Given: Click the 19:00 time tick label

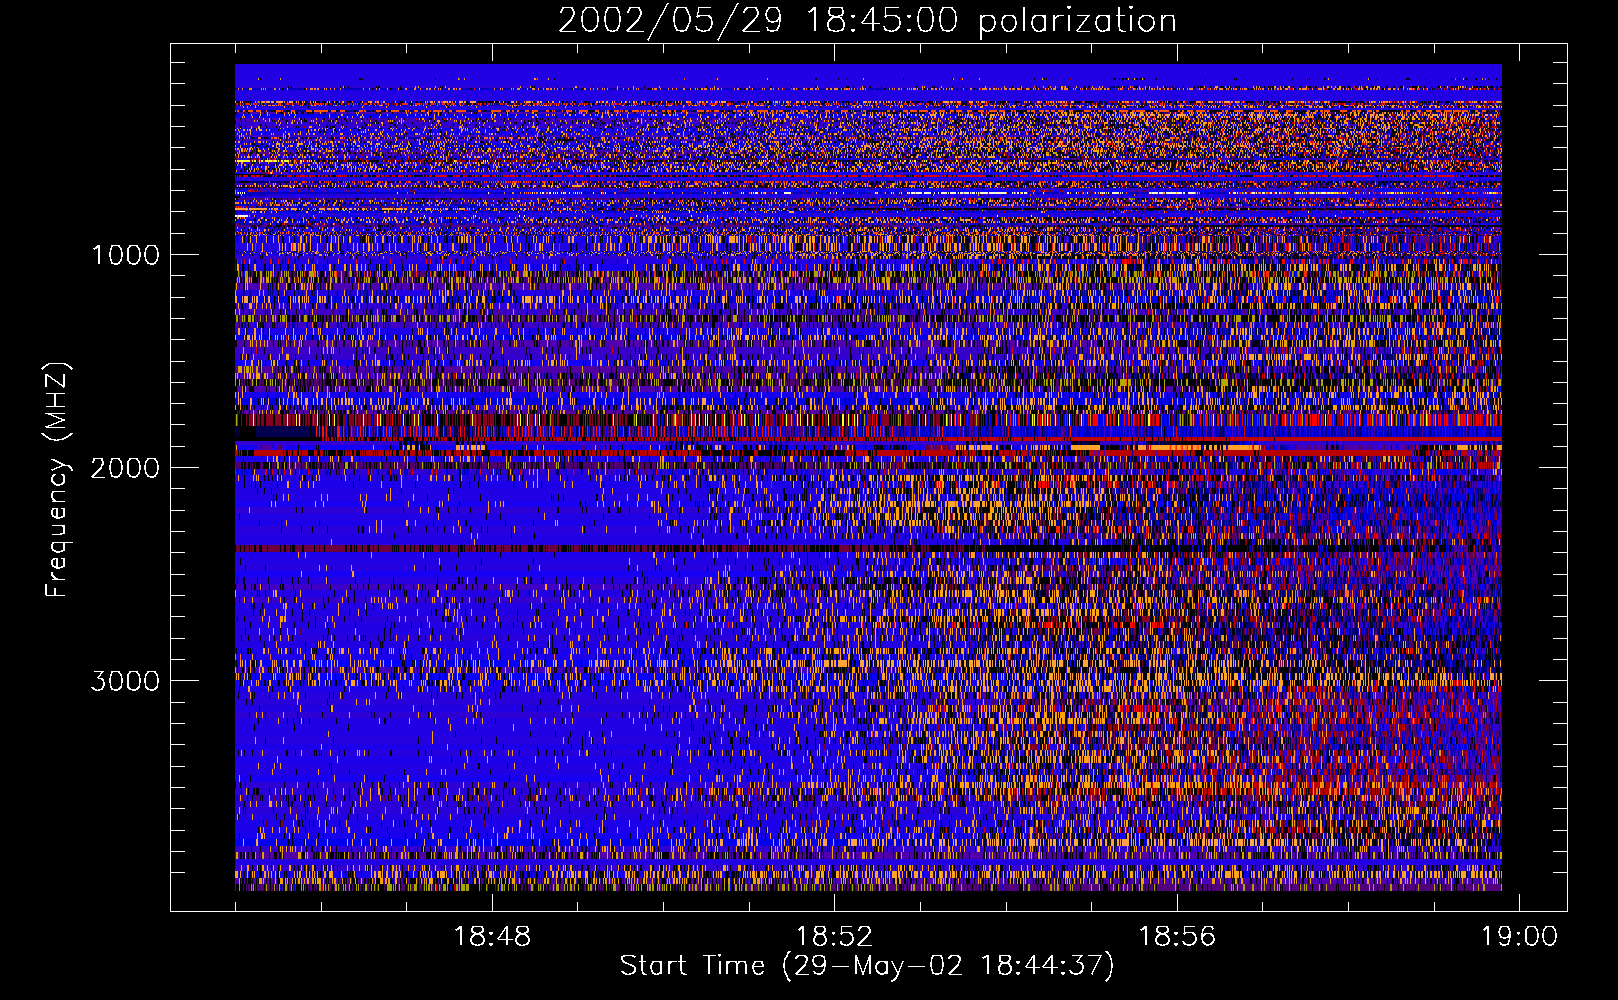Looking at the screenshot, I should coord(1519,937).
